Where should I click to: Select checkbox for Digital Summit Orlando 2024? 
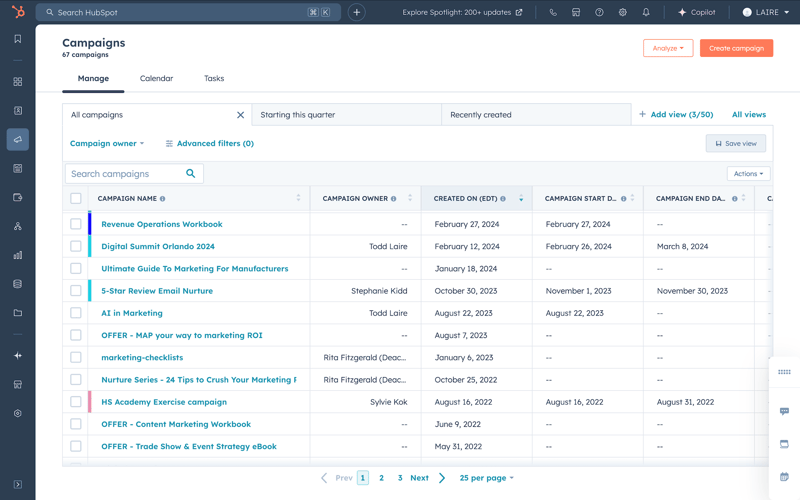tap(76, 246)
